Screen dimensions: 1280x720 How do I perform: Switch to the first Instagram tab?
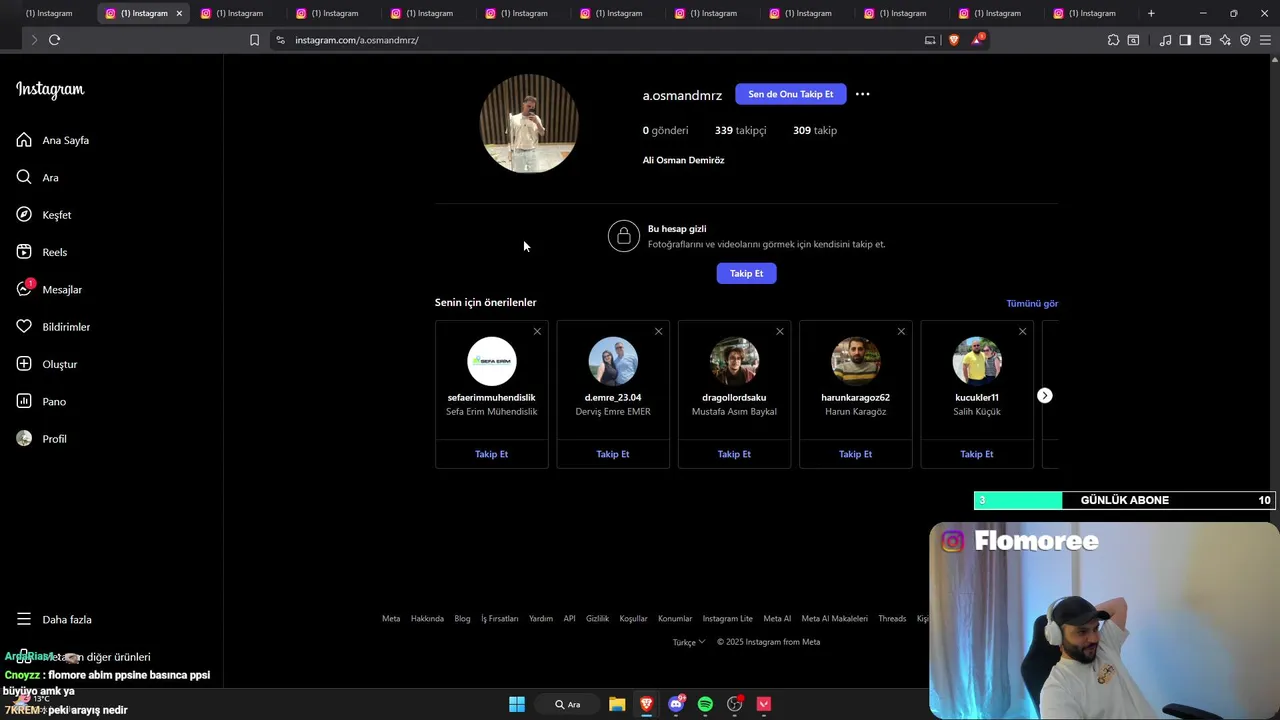pyautogui.click(x=48, y=13)
